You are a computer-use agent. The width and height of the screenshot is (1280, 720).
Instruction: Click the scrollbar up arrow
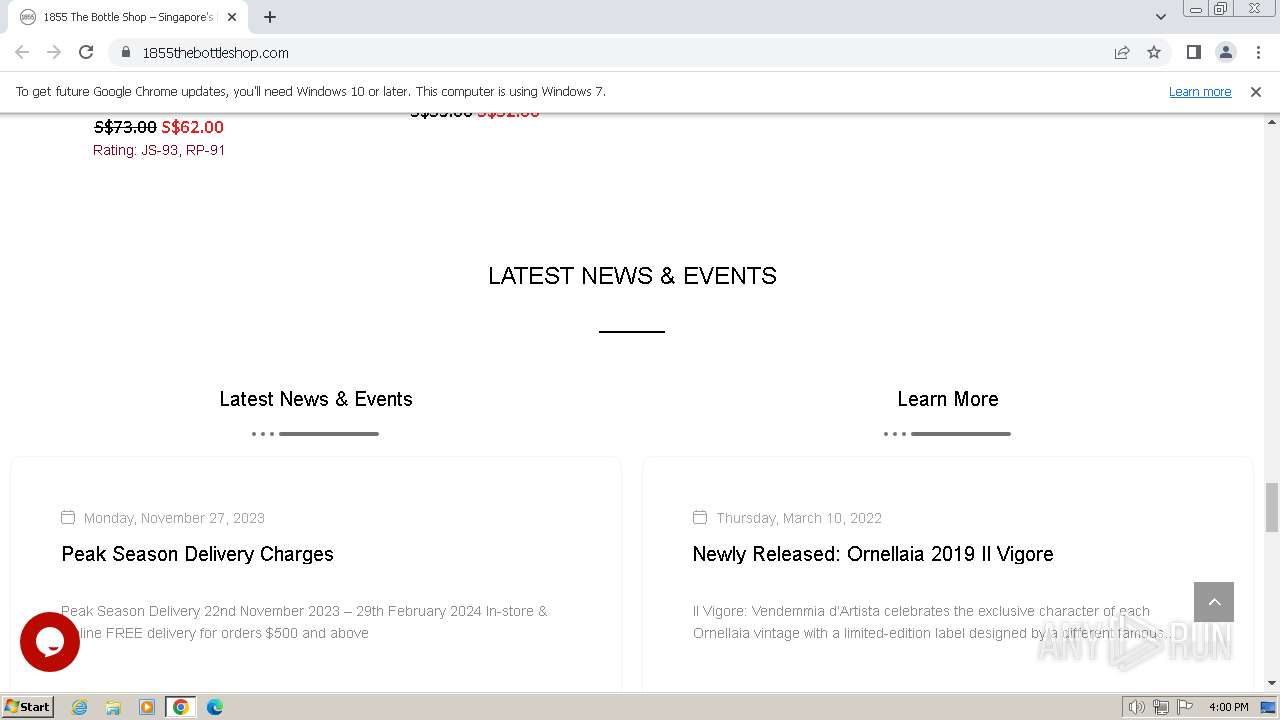1272,121
